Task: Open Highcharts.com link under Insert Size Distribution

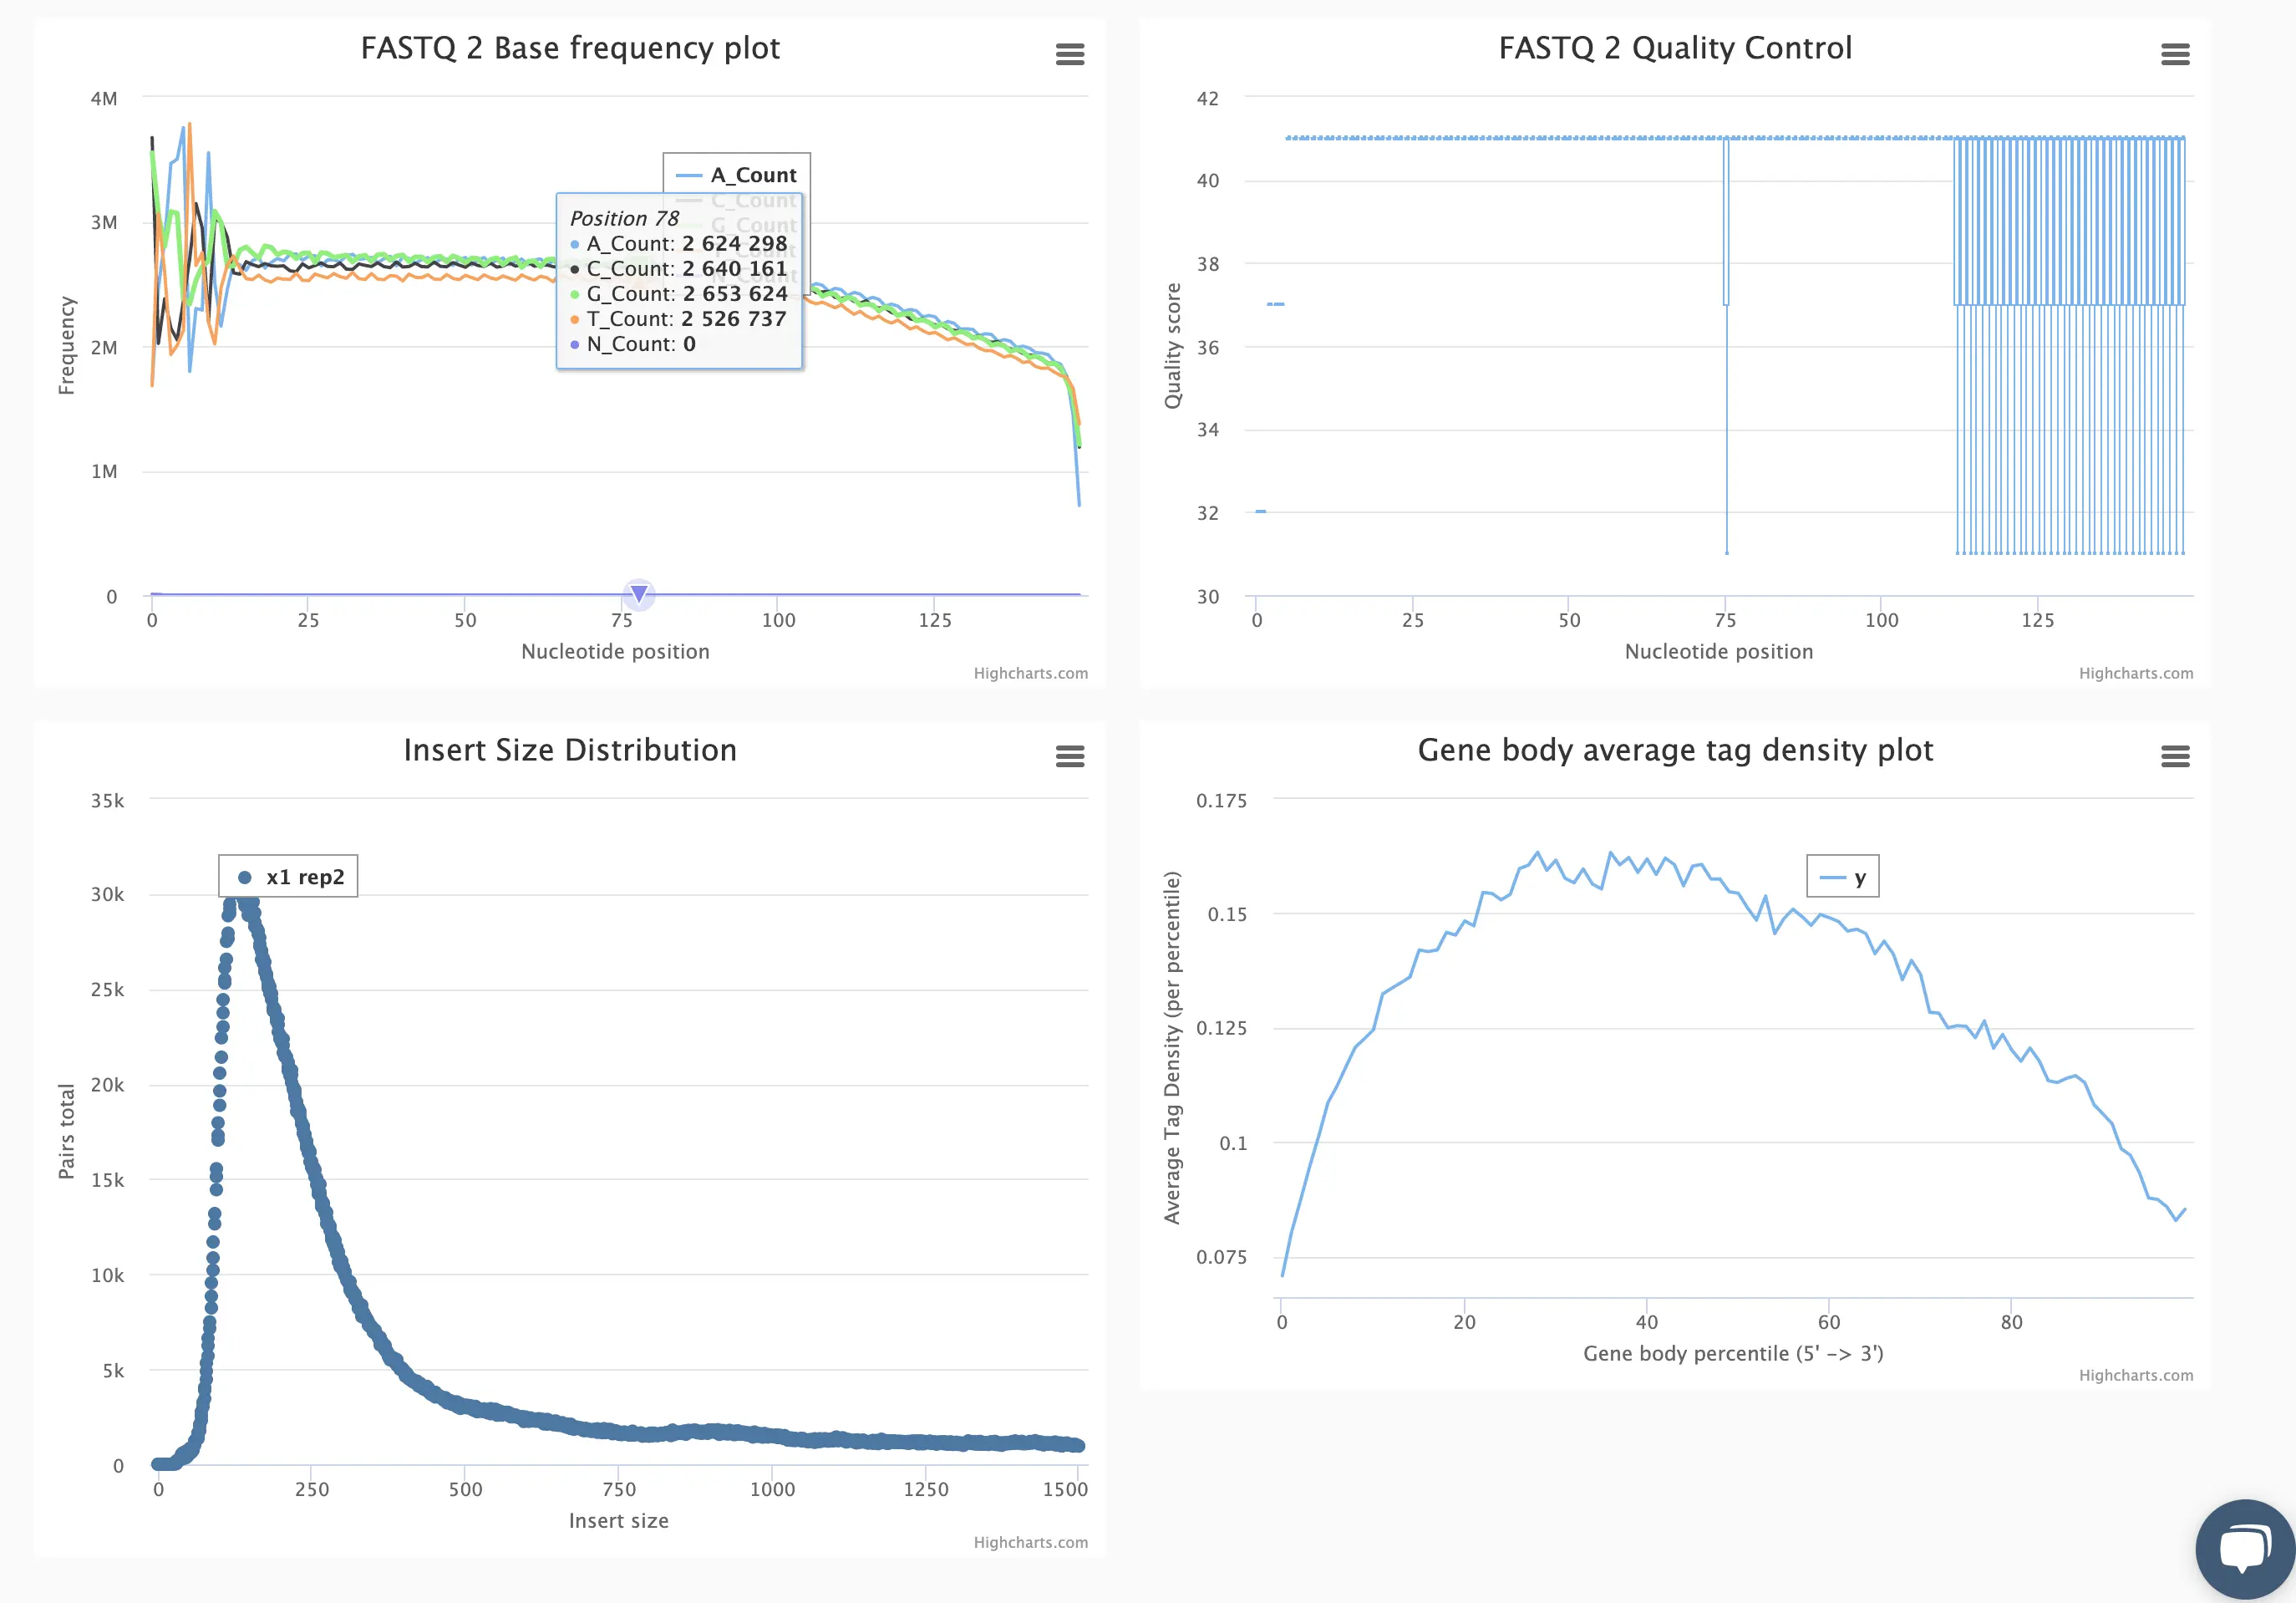Action: point(1030,1542)
